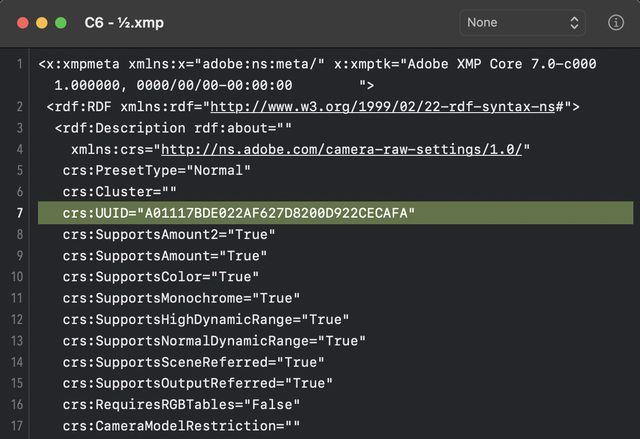The height and width of the screenshot is (439, 640).
Task: Click line number 17 in the gutter
Action: pyautogui.click(x=20, y=425)
